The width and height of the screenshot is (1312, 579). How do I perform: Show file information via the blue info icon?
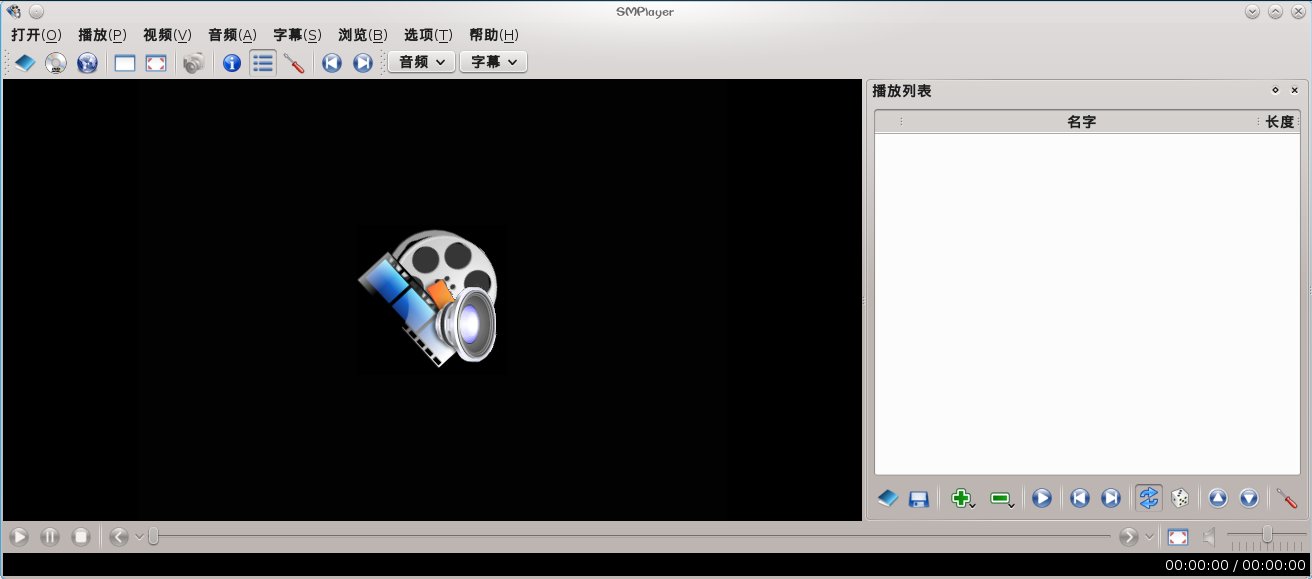pyautogui.click(x=232, y=63)
